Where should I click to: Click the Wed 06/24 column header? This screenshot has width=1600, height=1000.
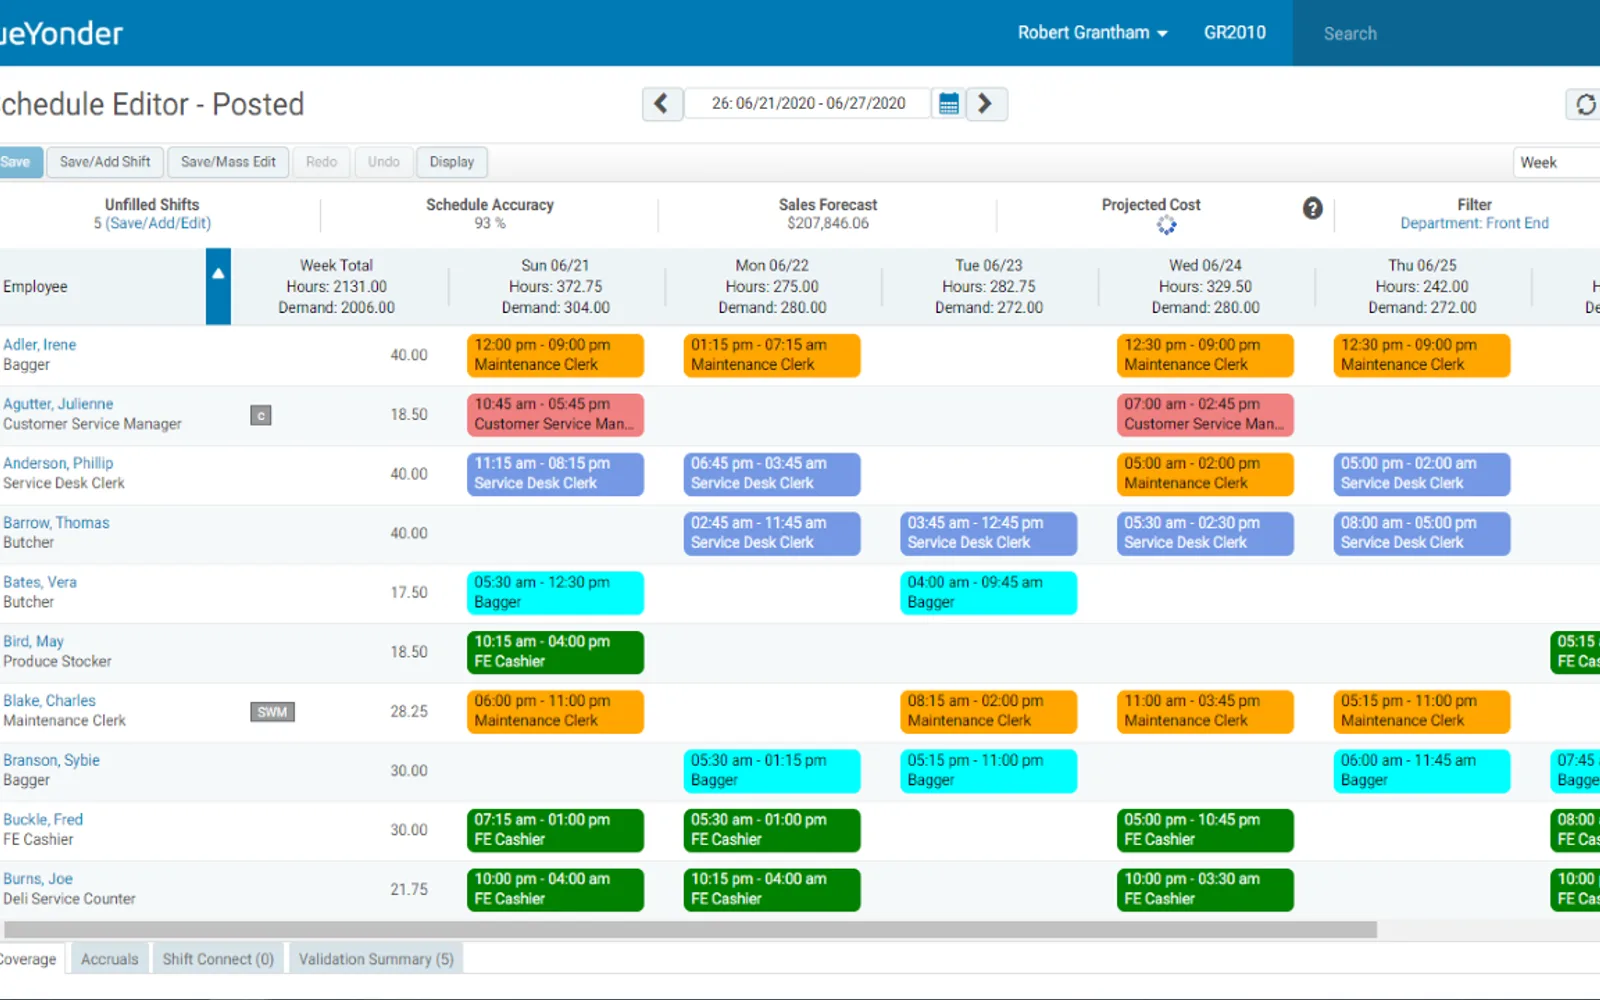tap(1205, 286)
